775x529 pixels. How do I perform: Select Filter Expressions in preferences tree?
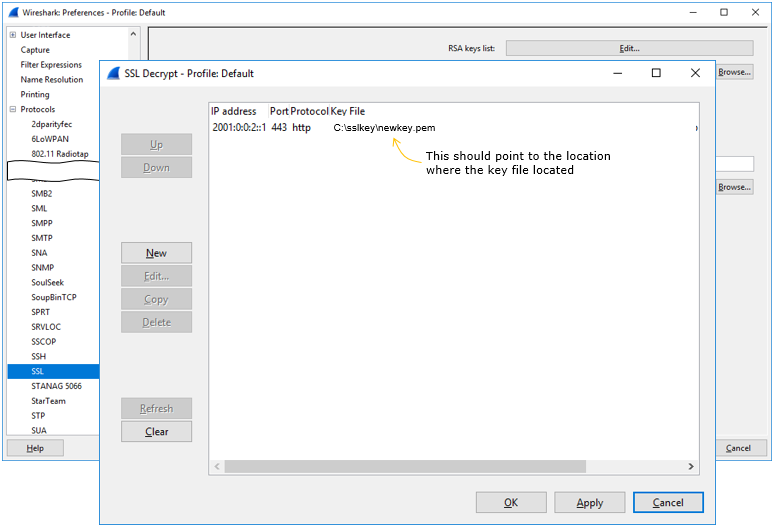[x=51, y=65]
